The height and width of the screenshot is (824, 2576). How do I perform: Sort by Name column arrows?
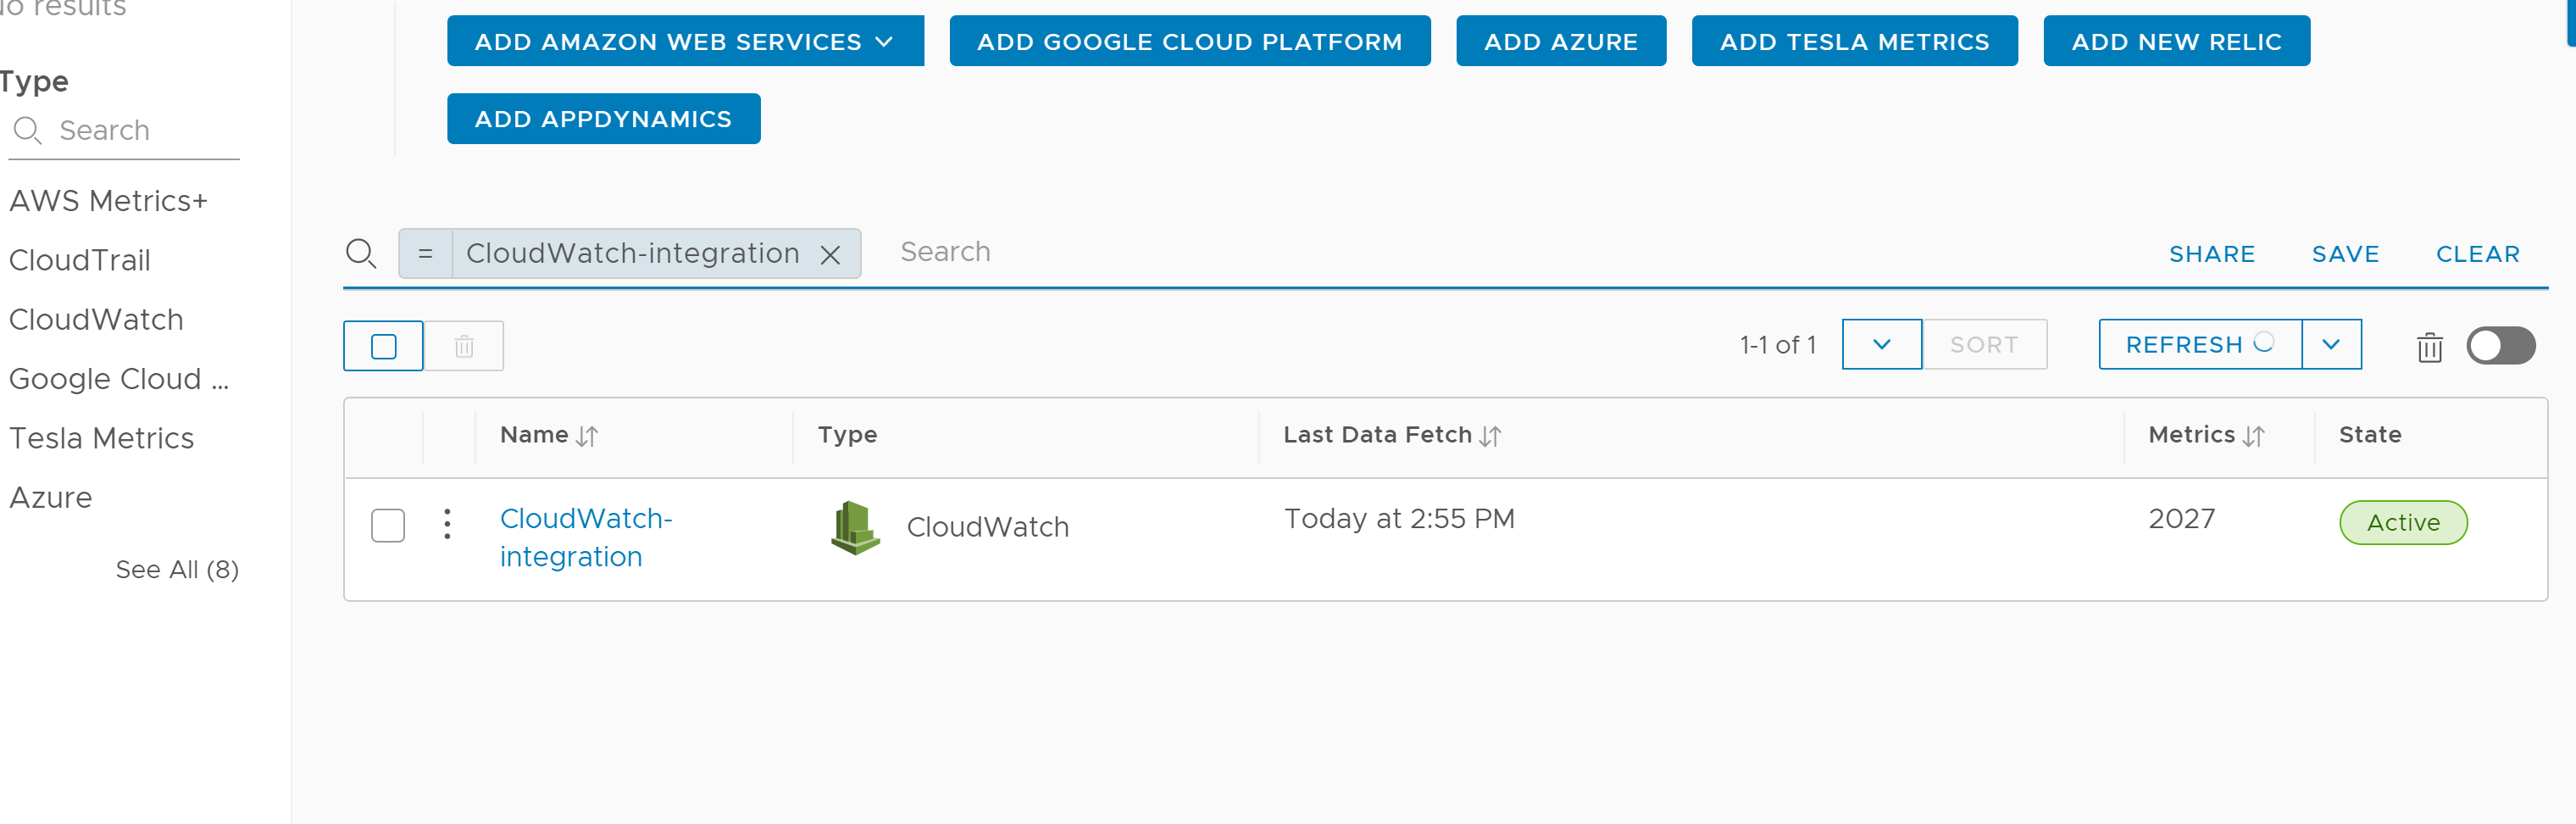pyautogui.click(x=587, y=436)
